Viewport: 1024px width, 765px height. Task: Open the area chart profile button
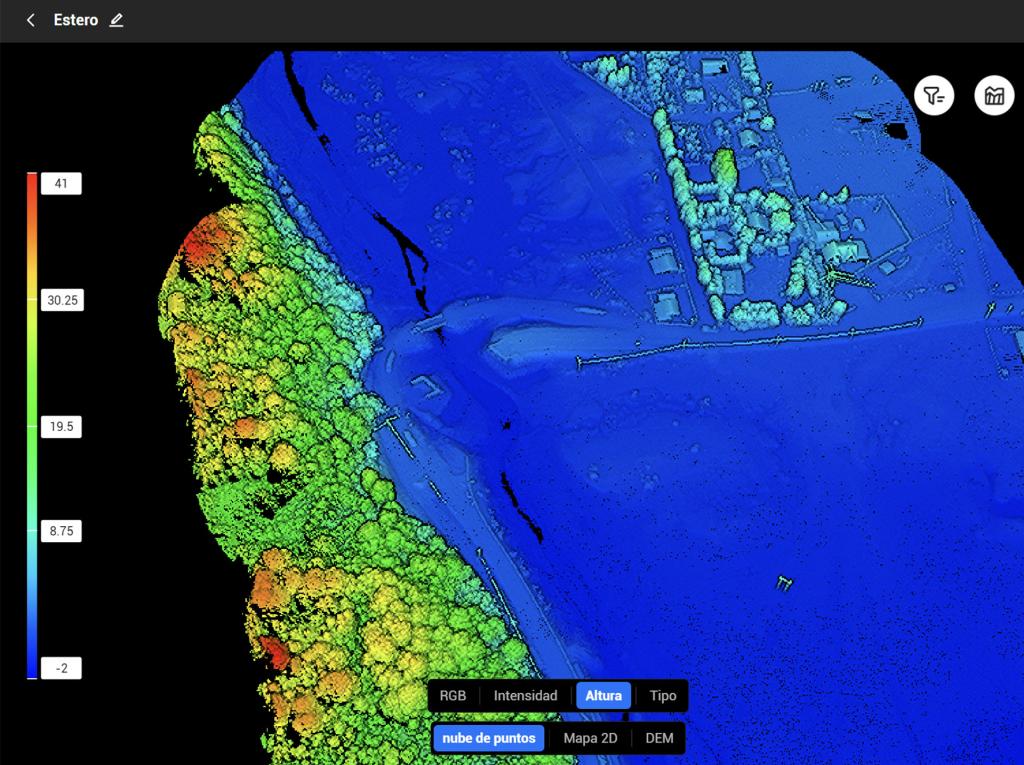993,96
